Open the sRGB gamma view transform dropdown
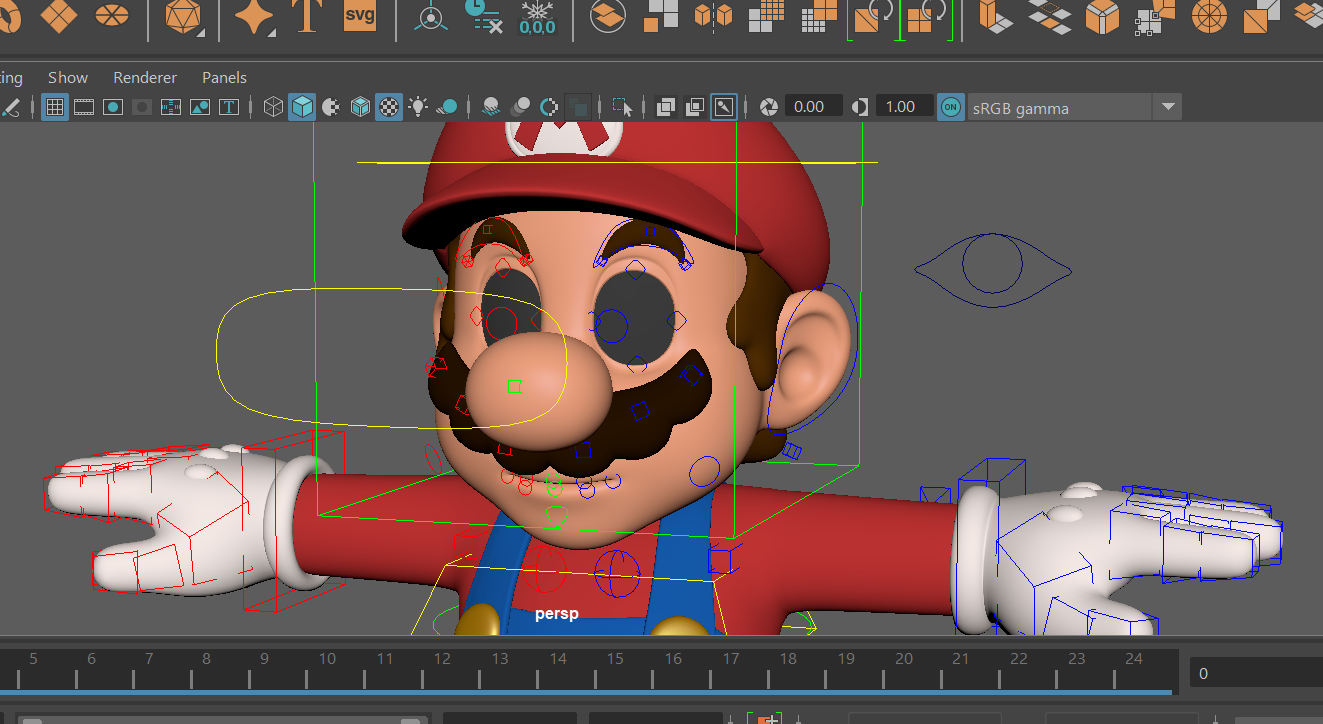The height and width of the screenshot is (724, 1323). tap(1168, 107)
